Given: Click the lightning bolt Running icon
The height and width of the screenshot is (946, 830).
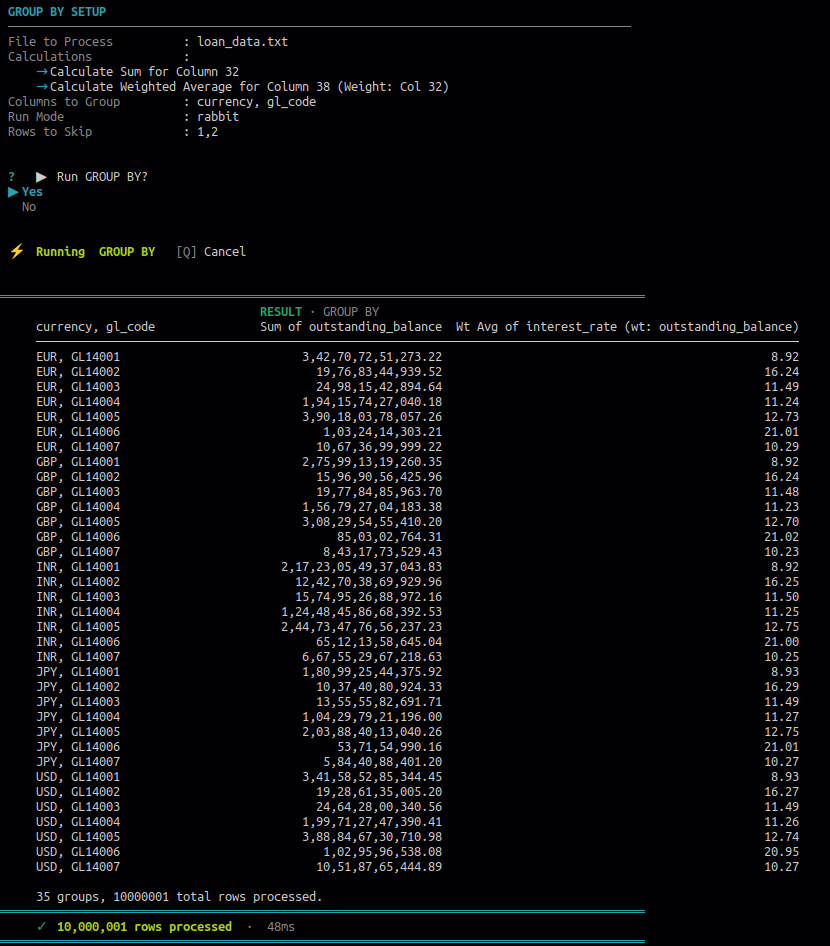Looking at the screenshot, I should click(x=17, y=251).
